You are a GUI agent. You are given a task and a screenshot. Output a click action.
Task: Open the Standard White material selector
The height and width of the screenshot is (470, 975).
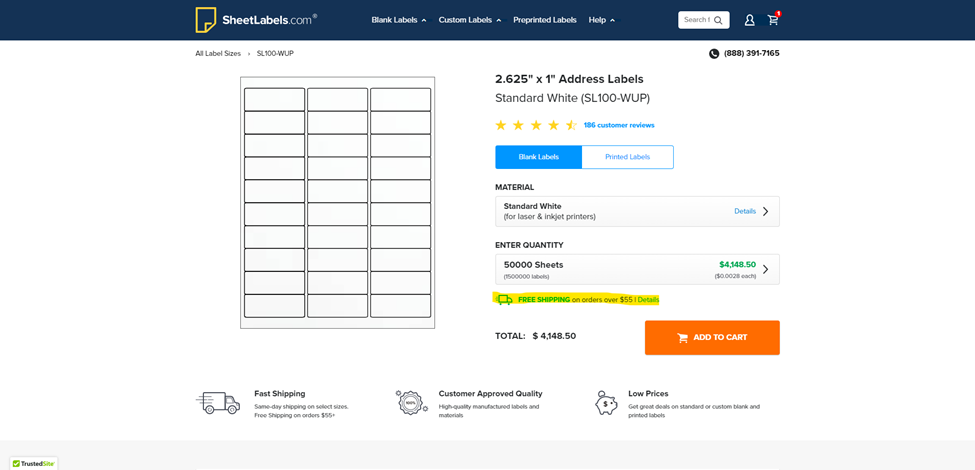pos(637,211)
